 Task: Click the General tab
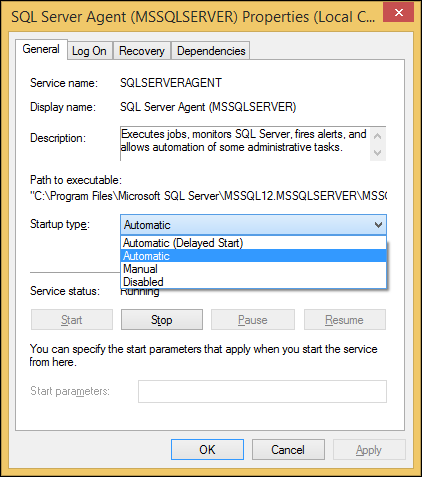click(41, 49)
